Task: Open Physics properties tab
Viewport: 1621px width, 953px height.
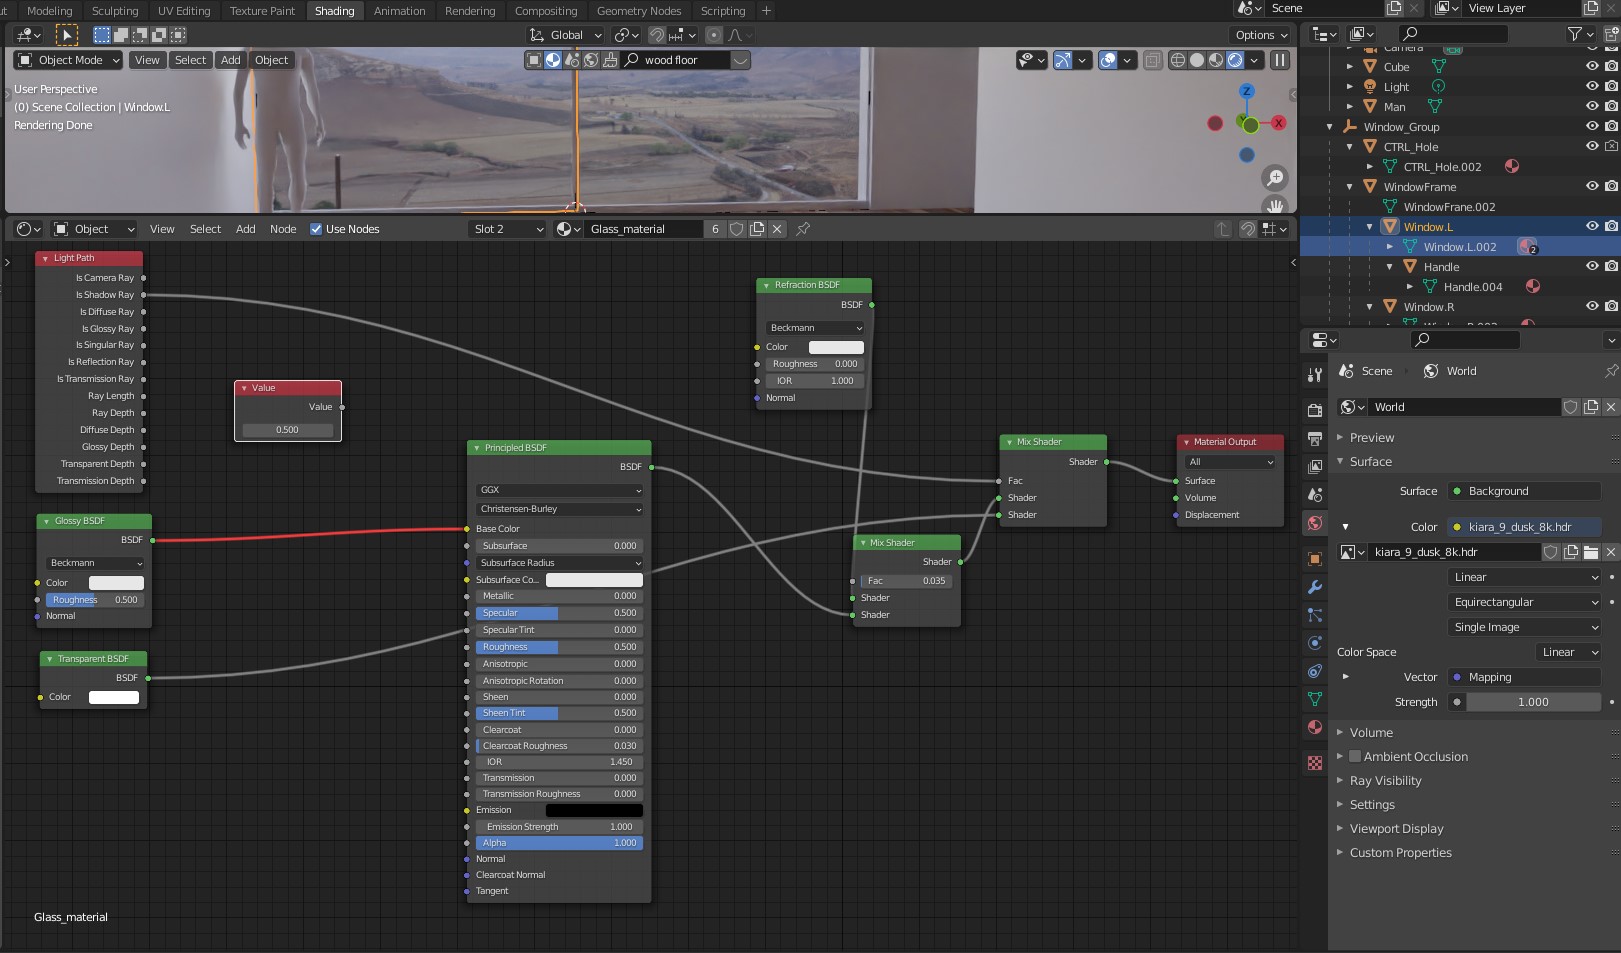Action: click(x=1315, y=643)
